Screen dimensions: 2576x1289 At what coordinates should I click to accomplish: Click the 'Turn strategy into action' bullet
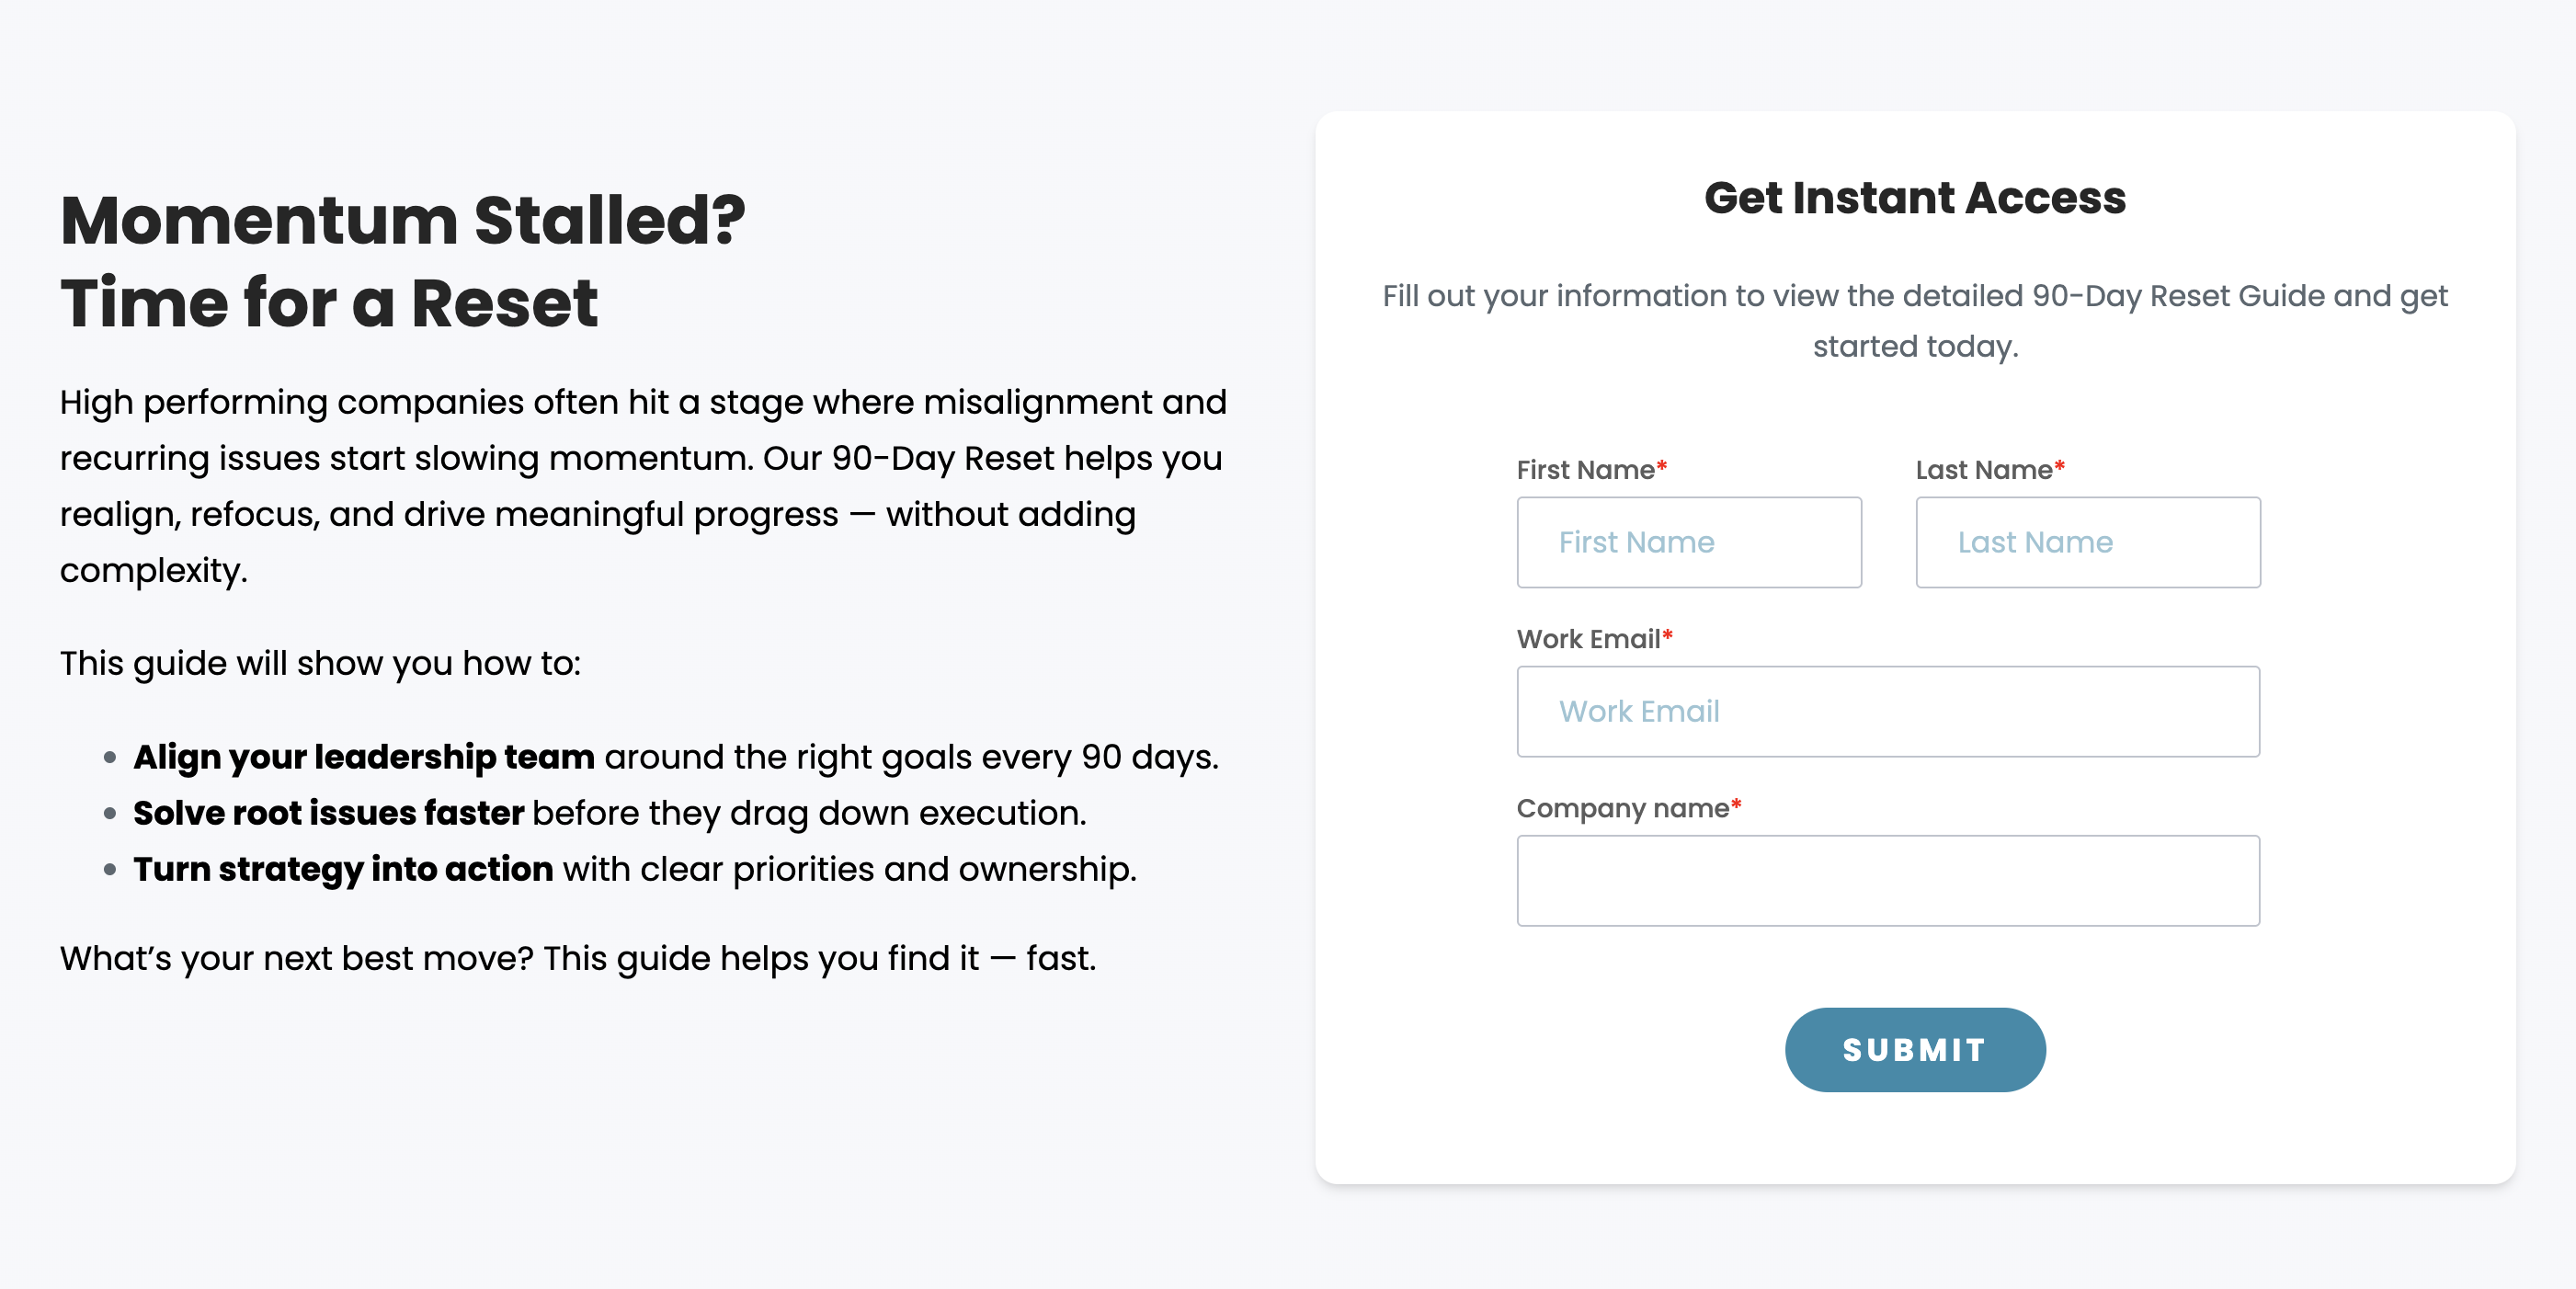pos(634,869)
